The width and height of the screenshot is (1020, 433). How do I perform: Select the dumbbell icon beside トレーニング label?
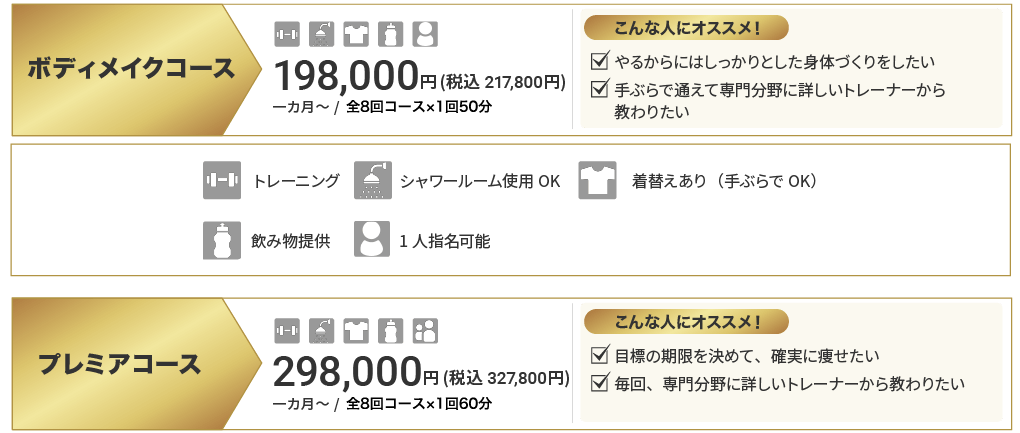coord(222,181)
